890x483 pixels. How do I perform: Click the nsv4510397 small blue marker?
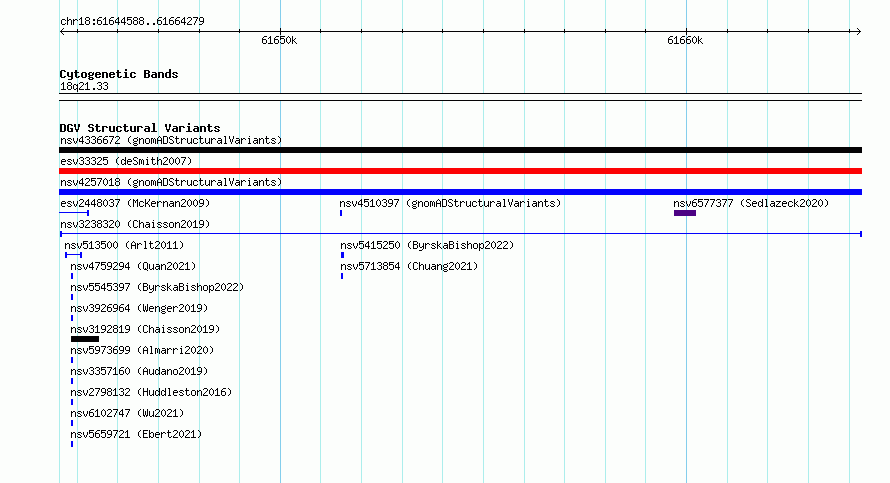(x=341, y=213)
